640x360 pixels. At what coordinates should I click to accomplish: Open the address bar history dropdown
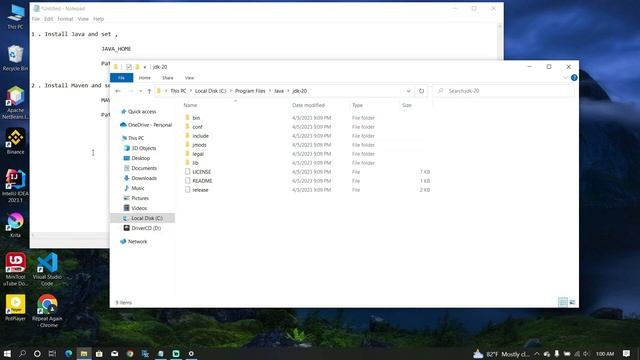(409, 91)
